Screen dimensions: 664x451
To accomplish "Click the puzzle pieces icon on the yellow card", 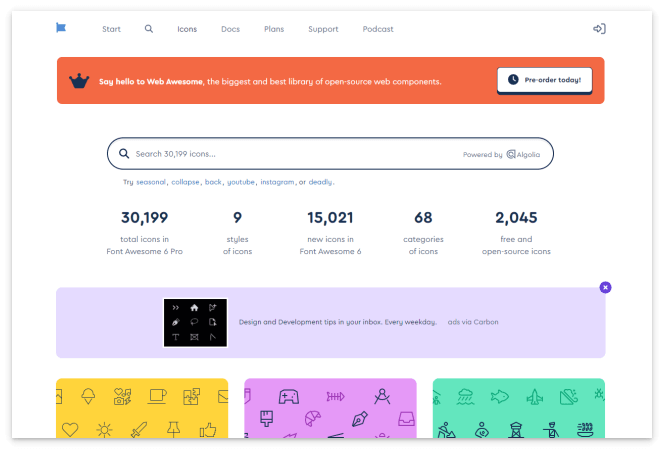I will pyautogui.click(x=191, y=396).
